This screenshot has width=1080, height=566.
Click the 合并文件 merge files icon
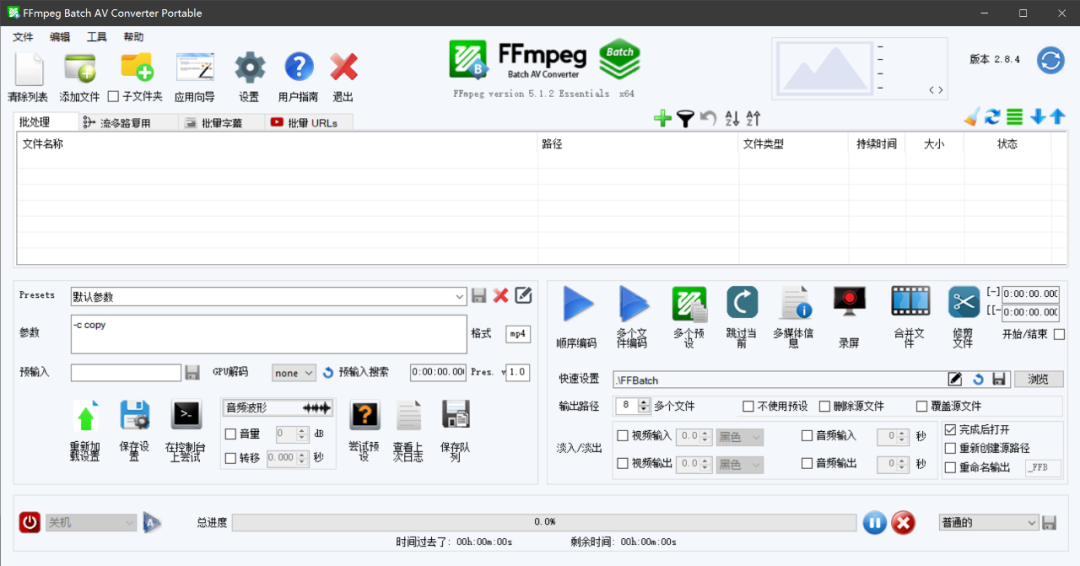pos(909,302)
